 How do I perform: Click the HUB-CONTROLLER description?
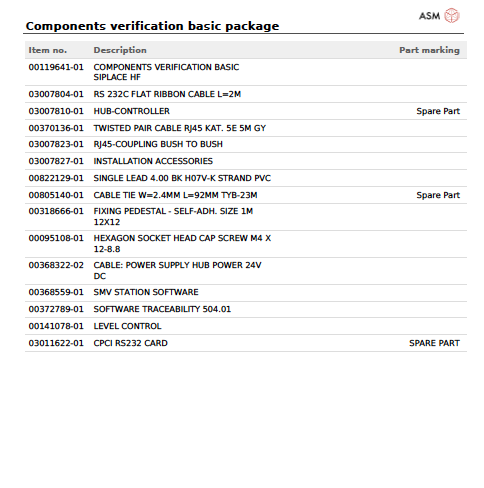[x=132, y=111]
